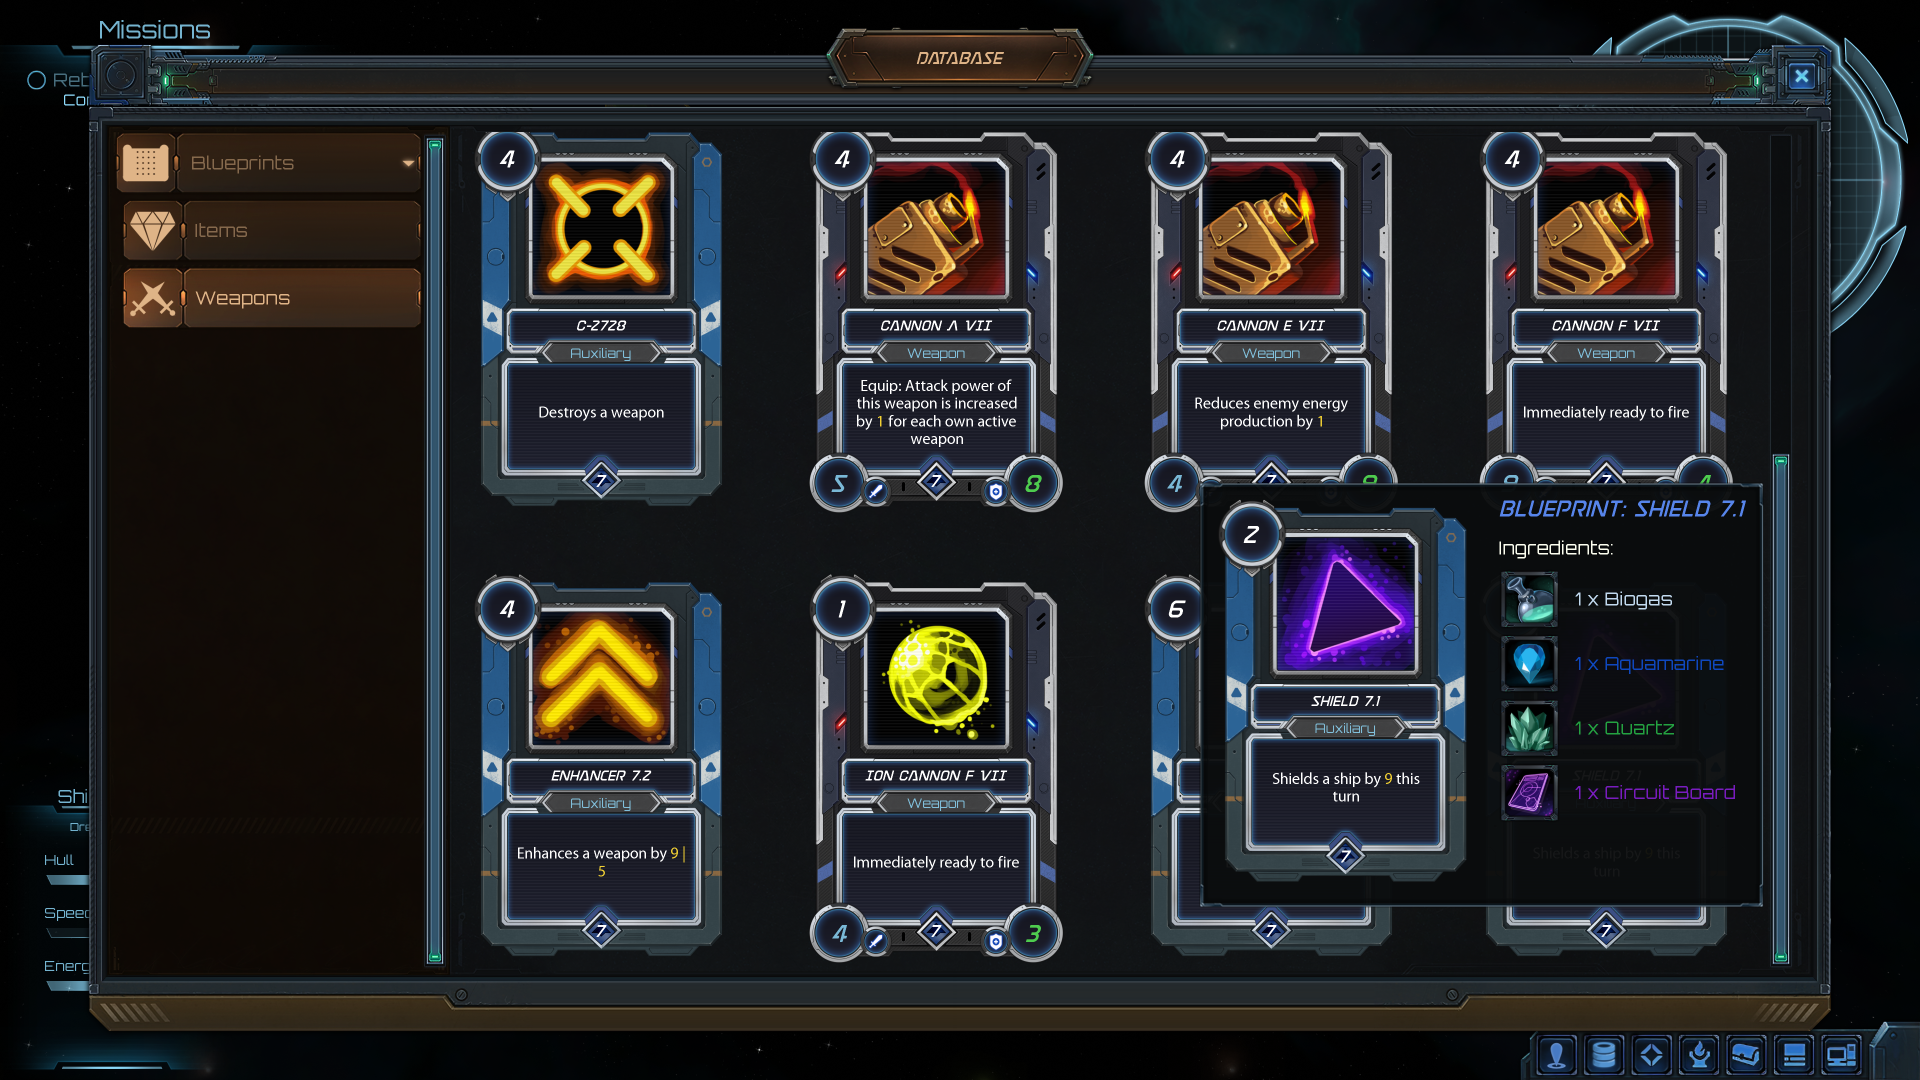The width and height of the screenshot is (1920, 1080).
Task: Click the computer terminal icon
Action: pos(1841,1055)
